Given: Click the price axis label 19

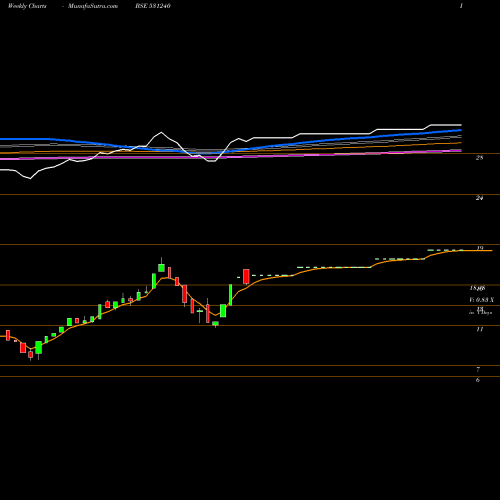Looking at the screenshot, I should (x=480, y=248).
